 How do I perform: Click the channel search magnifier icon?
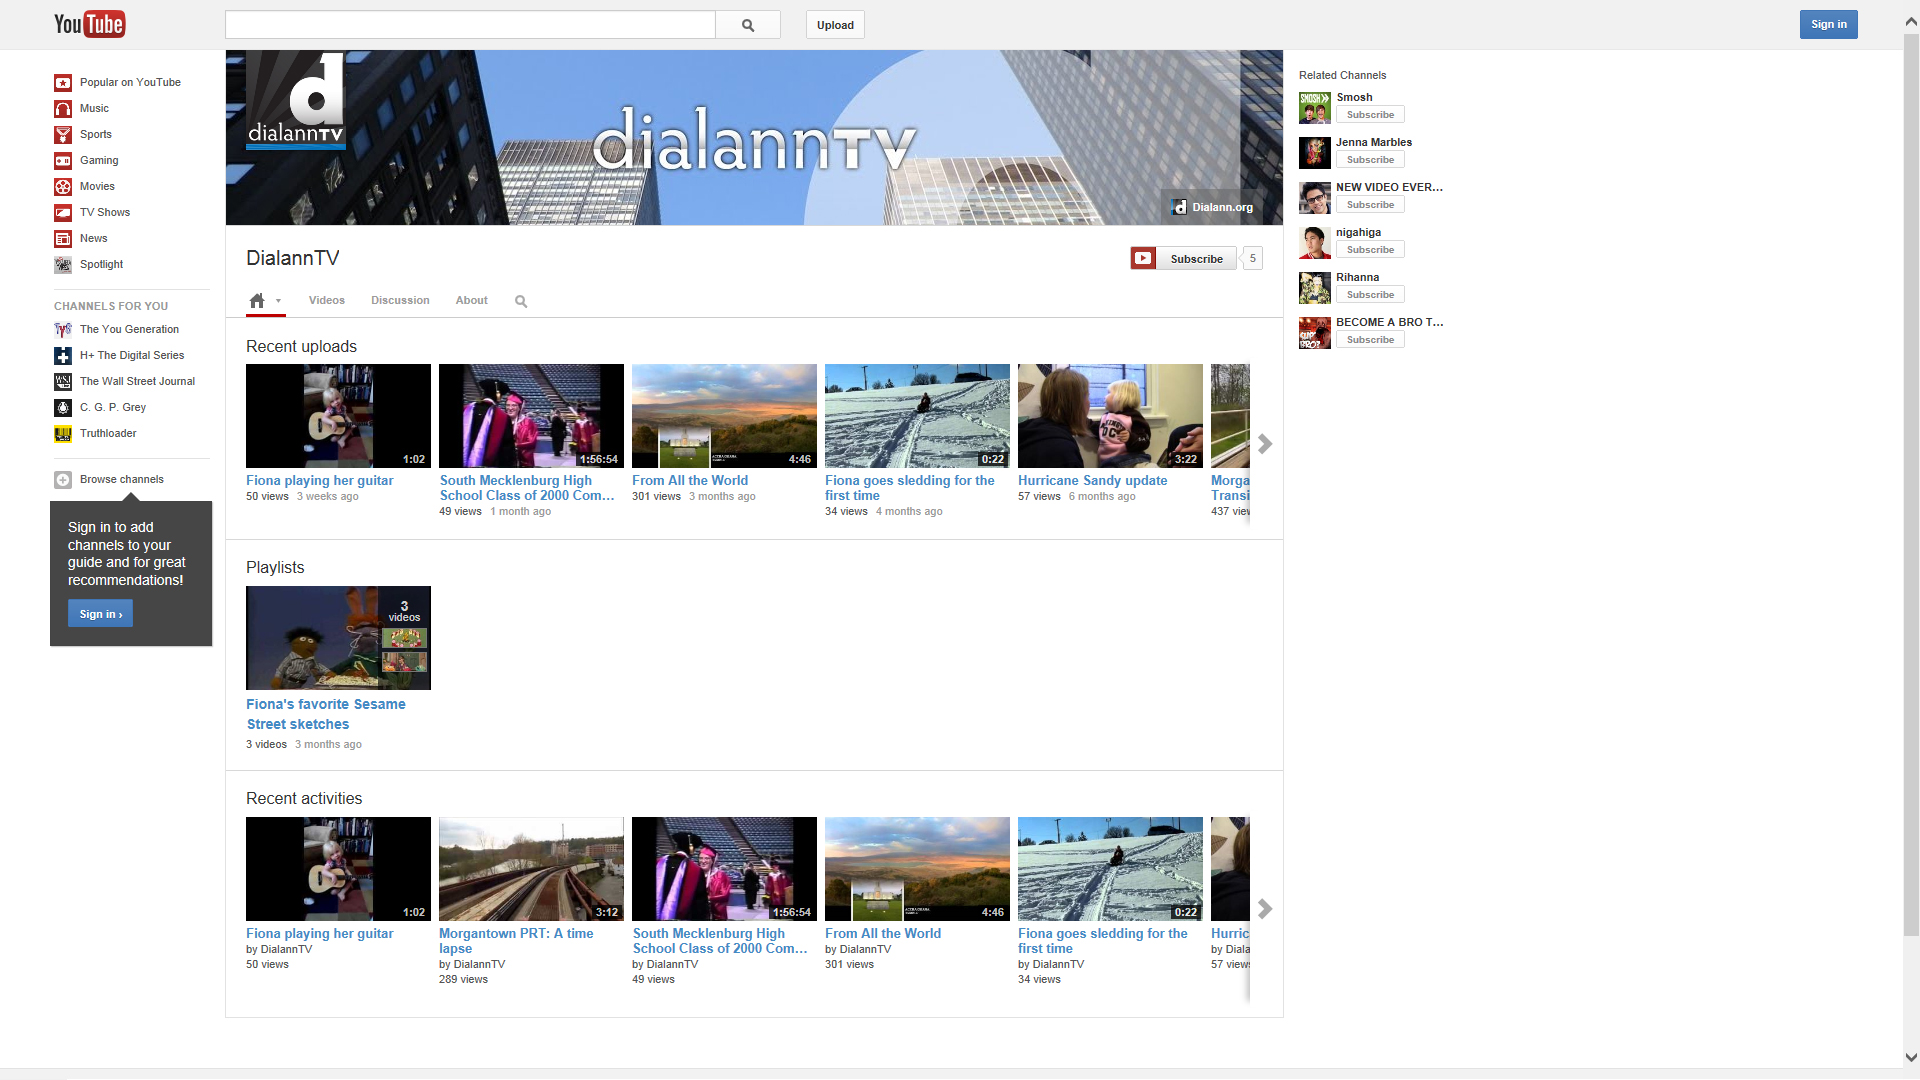click(521, 301)
